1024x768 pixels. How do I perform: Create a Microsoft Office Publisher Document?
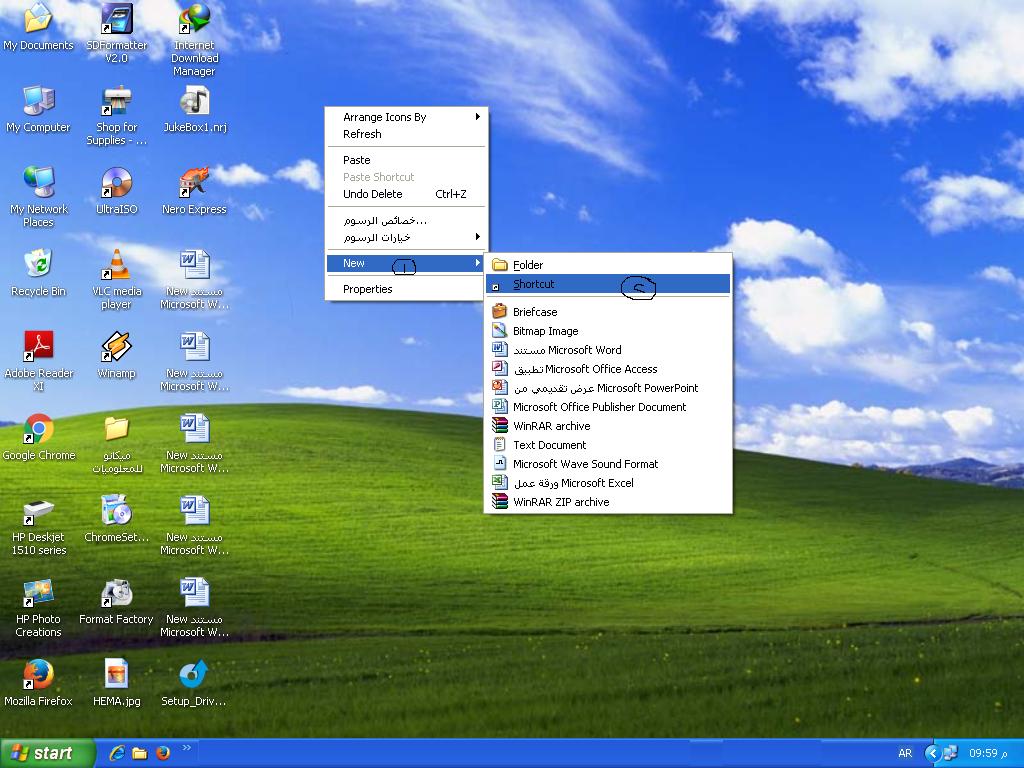click(608, 407)
